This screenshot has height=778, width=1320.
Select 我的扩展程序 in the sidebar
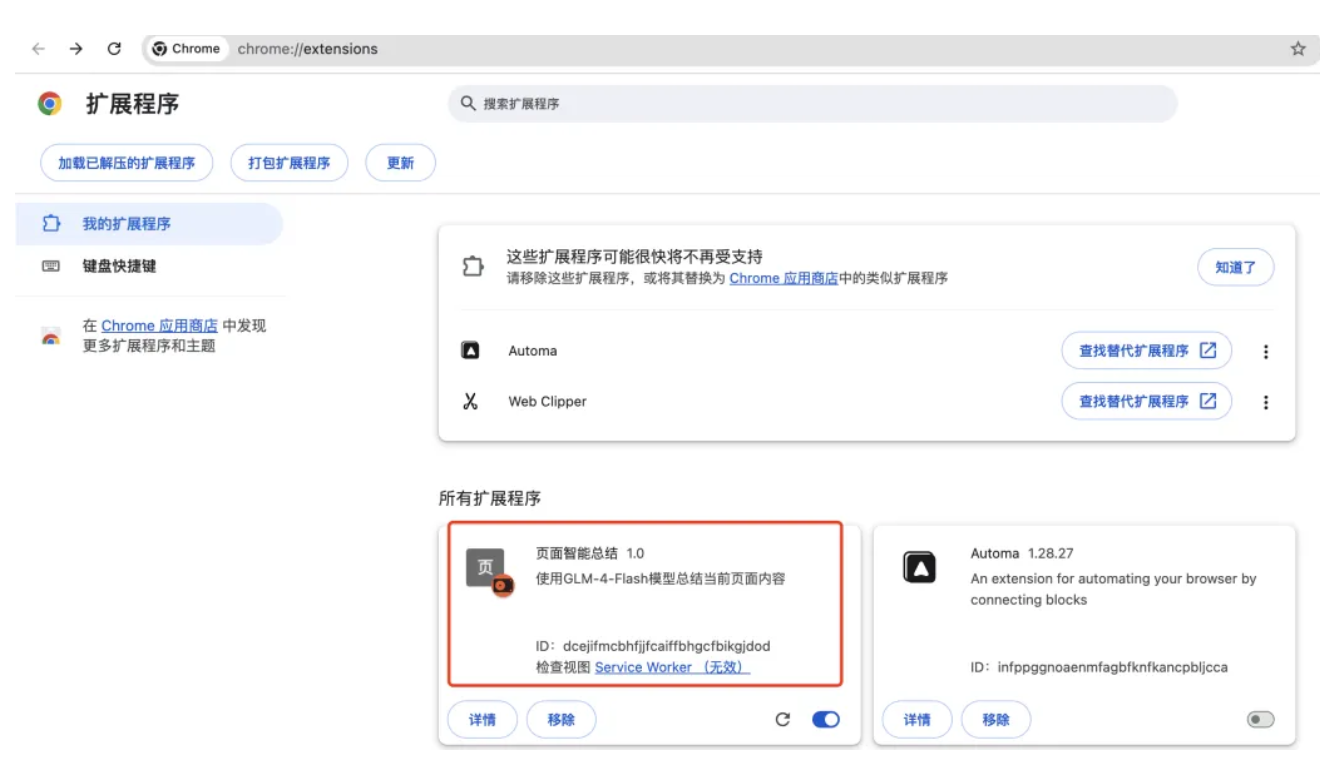pos(150,224)
